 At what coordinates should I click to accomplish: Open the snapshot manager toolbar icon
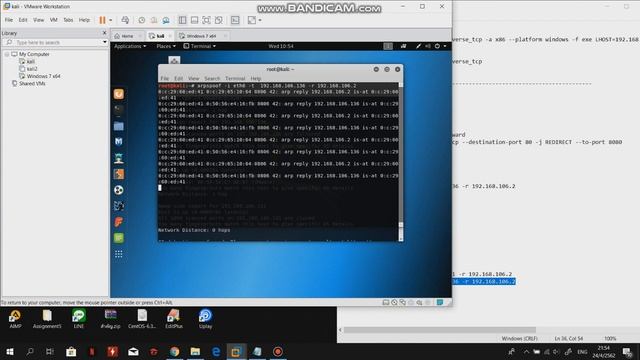166,20
